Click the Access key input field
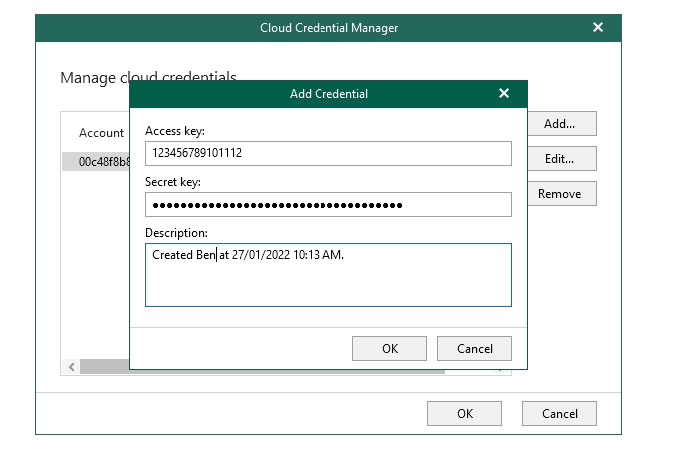Viewport: 685px width, 457px height. tap(328, 153)
